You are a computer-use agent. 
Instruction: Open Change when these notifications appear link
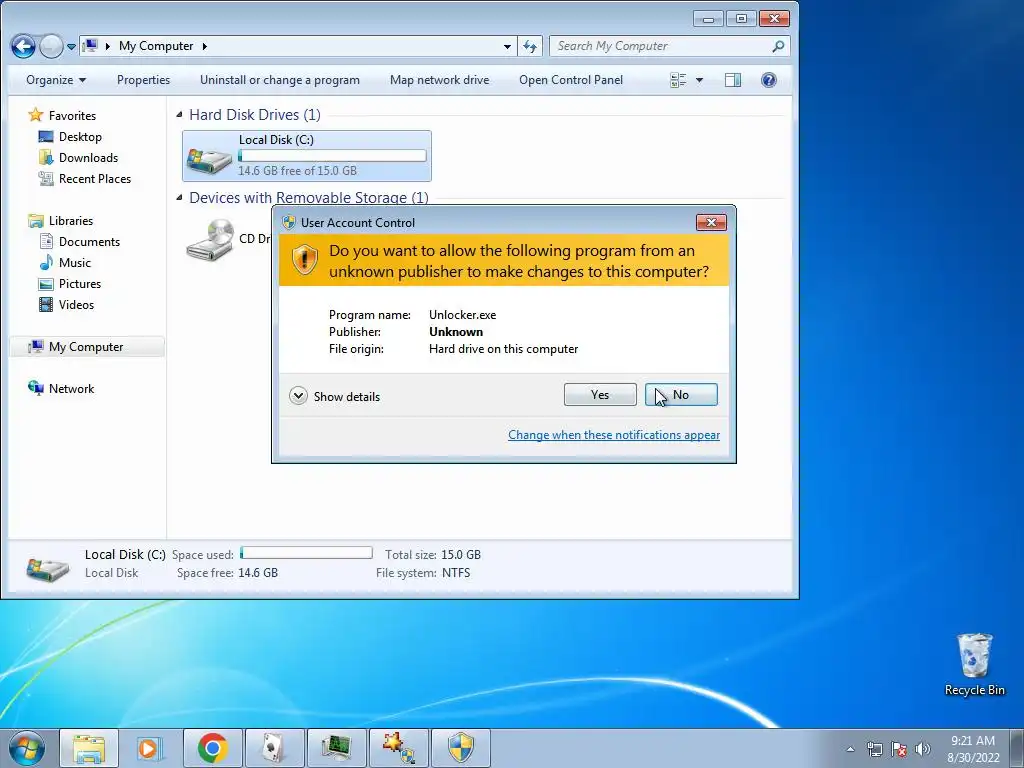pos(614,435)
